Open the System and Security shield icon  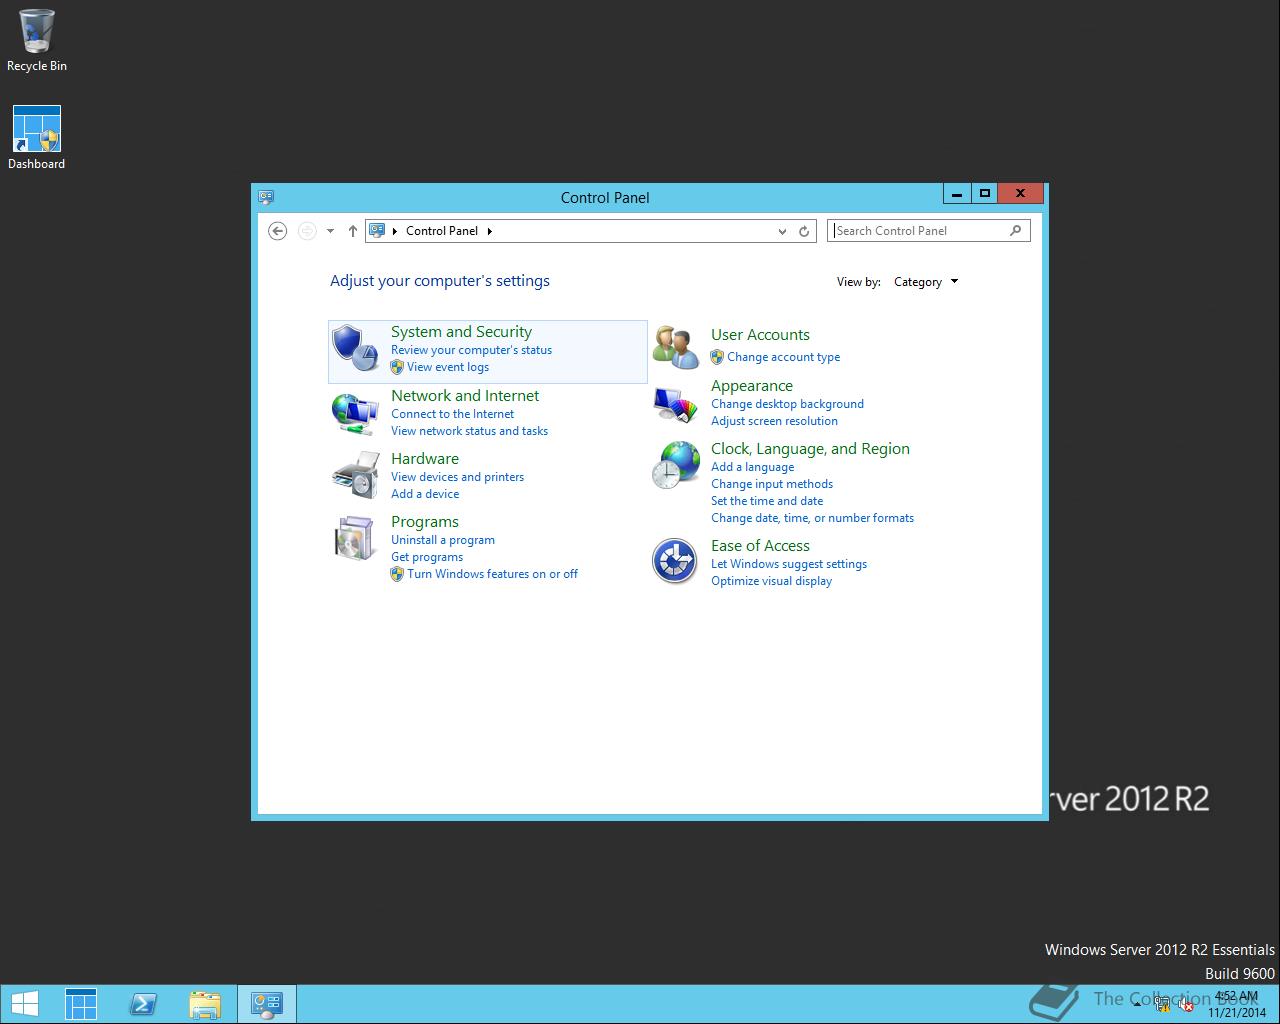point(355,349)
